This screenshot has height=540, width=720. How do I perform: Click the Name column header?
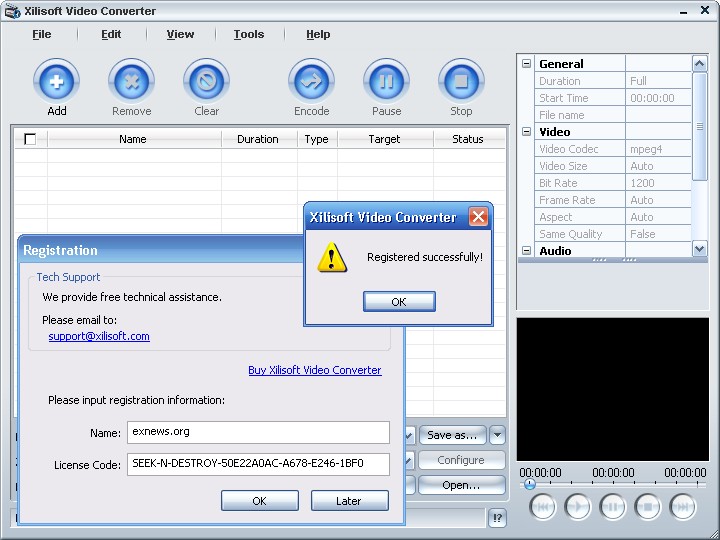tap(133, 139)
